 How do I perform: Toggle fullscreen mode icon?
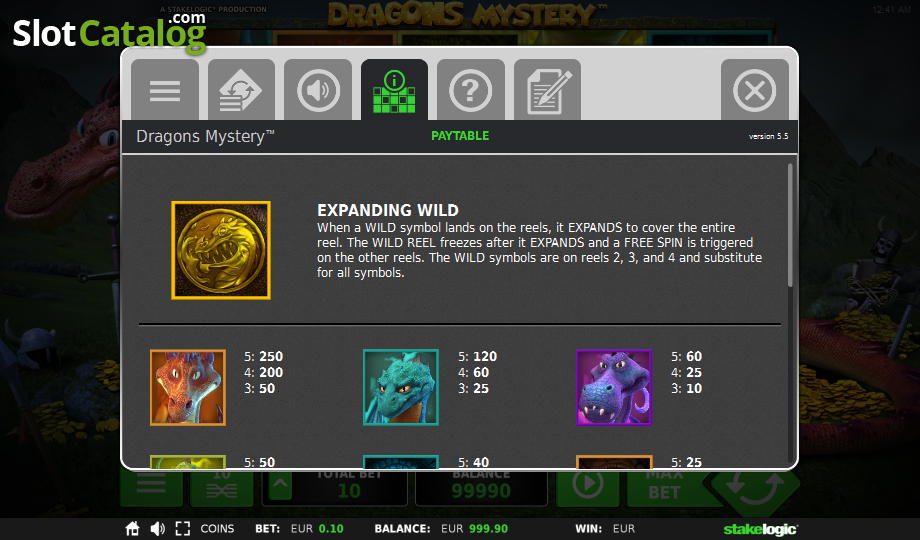pos(182,529)
